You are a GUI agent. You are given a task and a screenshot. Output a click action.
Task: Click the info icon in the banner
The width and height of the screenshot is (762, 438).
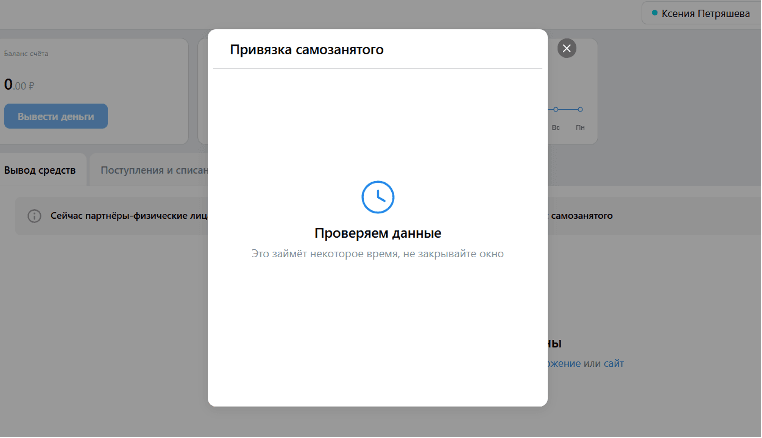tap(34, 216)
